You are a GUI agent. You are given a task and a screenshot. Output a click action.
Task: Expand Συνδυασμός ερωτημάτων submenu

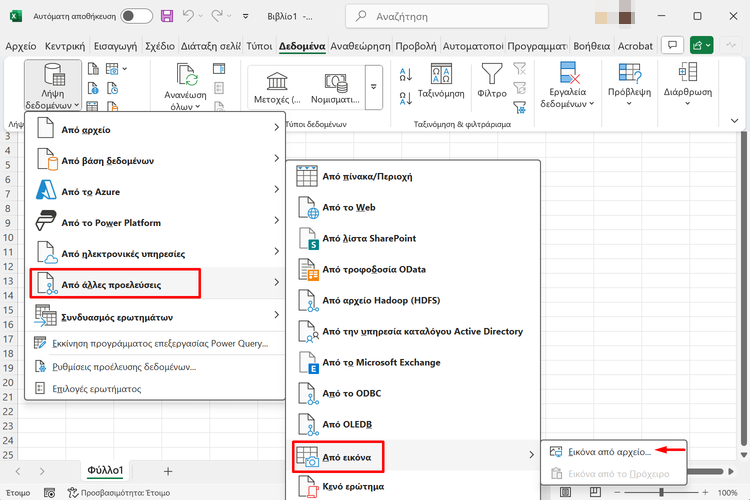tap(155, 316)
